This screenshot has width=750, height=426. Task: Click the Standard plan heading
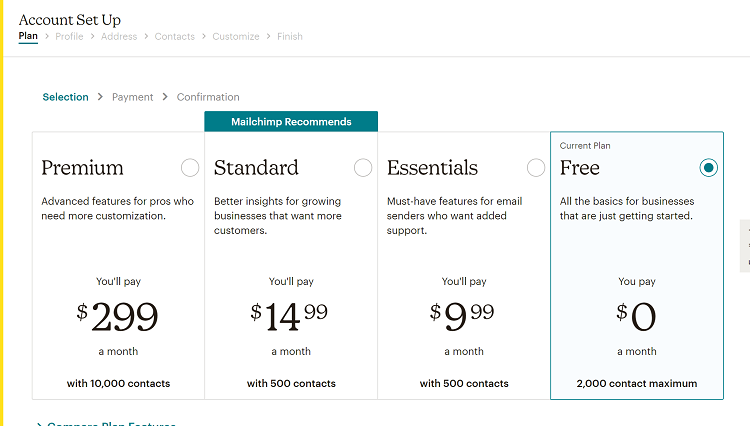pyautogui.click(x=256, y=168)
